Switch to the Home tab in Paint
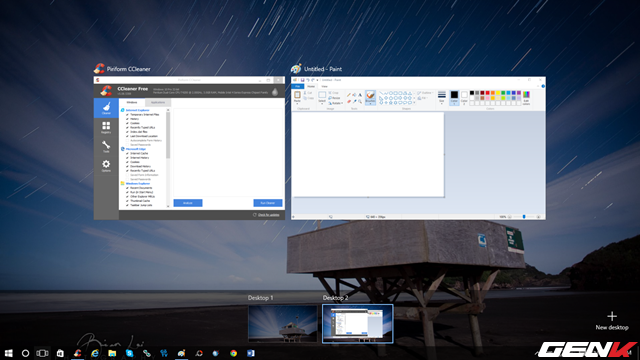 [311, 87]
